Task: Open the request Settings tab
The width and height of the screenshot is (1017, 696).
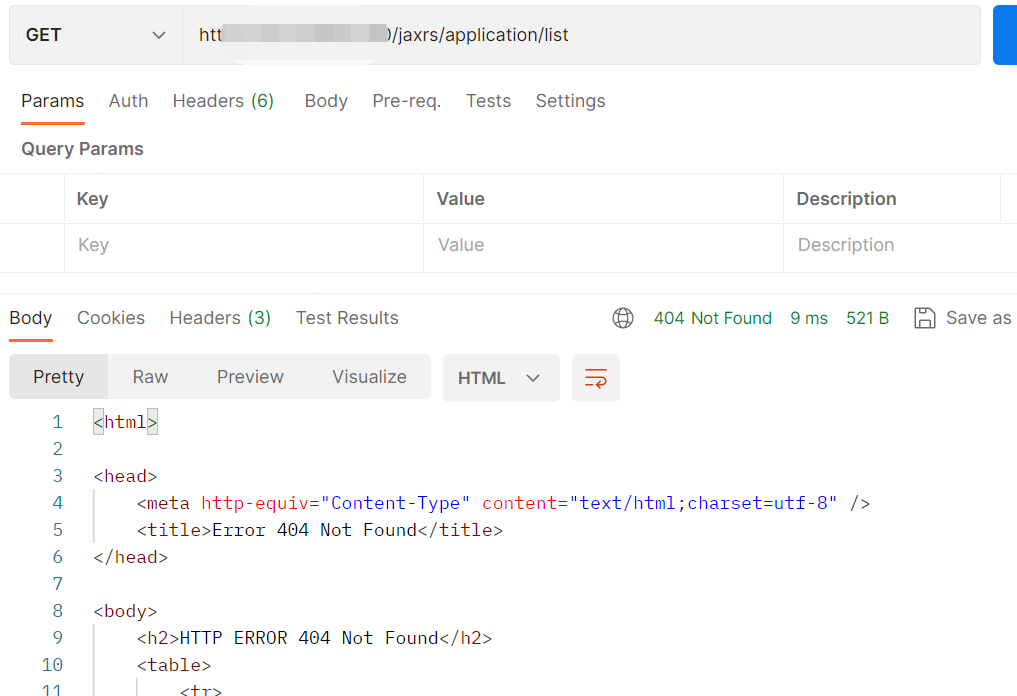Action: click(570, 101)
